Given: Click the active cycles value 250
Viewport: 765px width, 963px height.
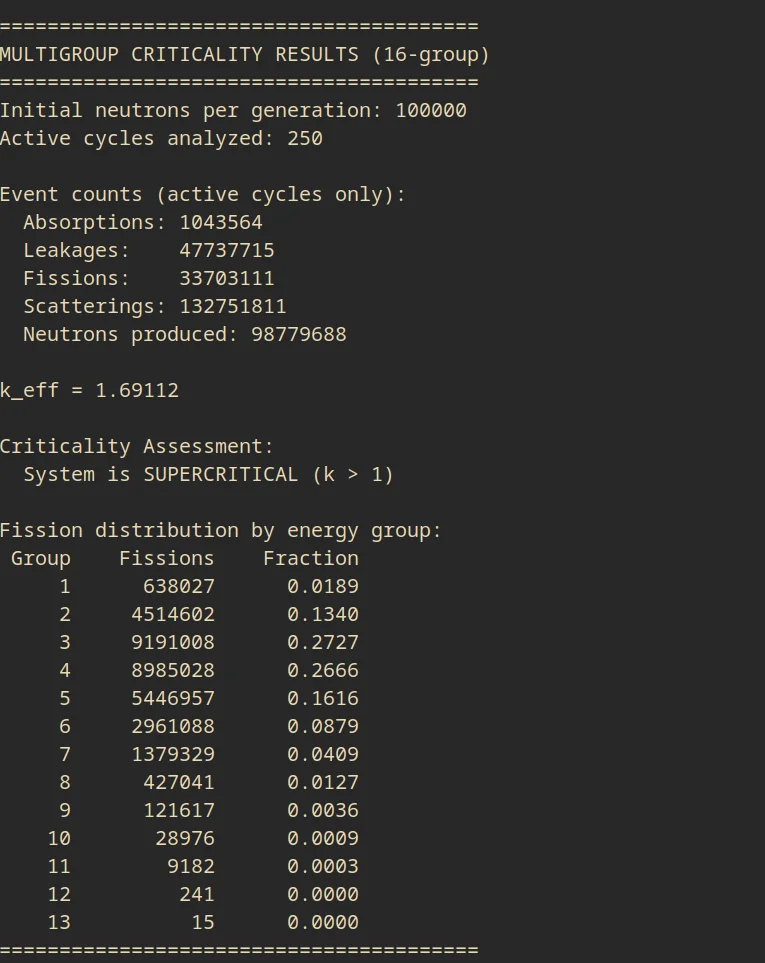Looking at the screenshot, I should [x=305, y=138].
